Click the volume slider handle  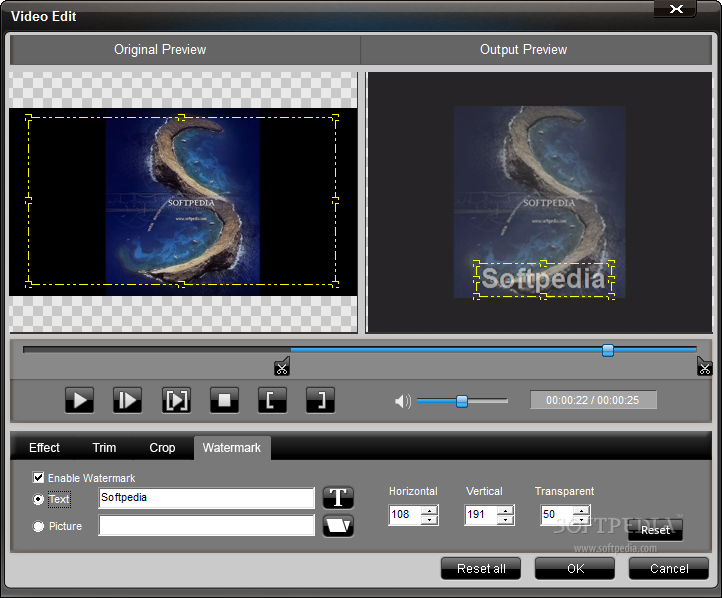click(x=462, y=401)
